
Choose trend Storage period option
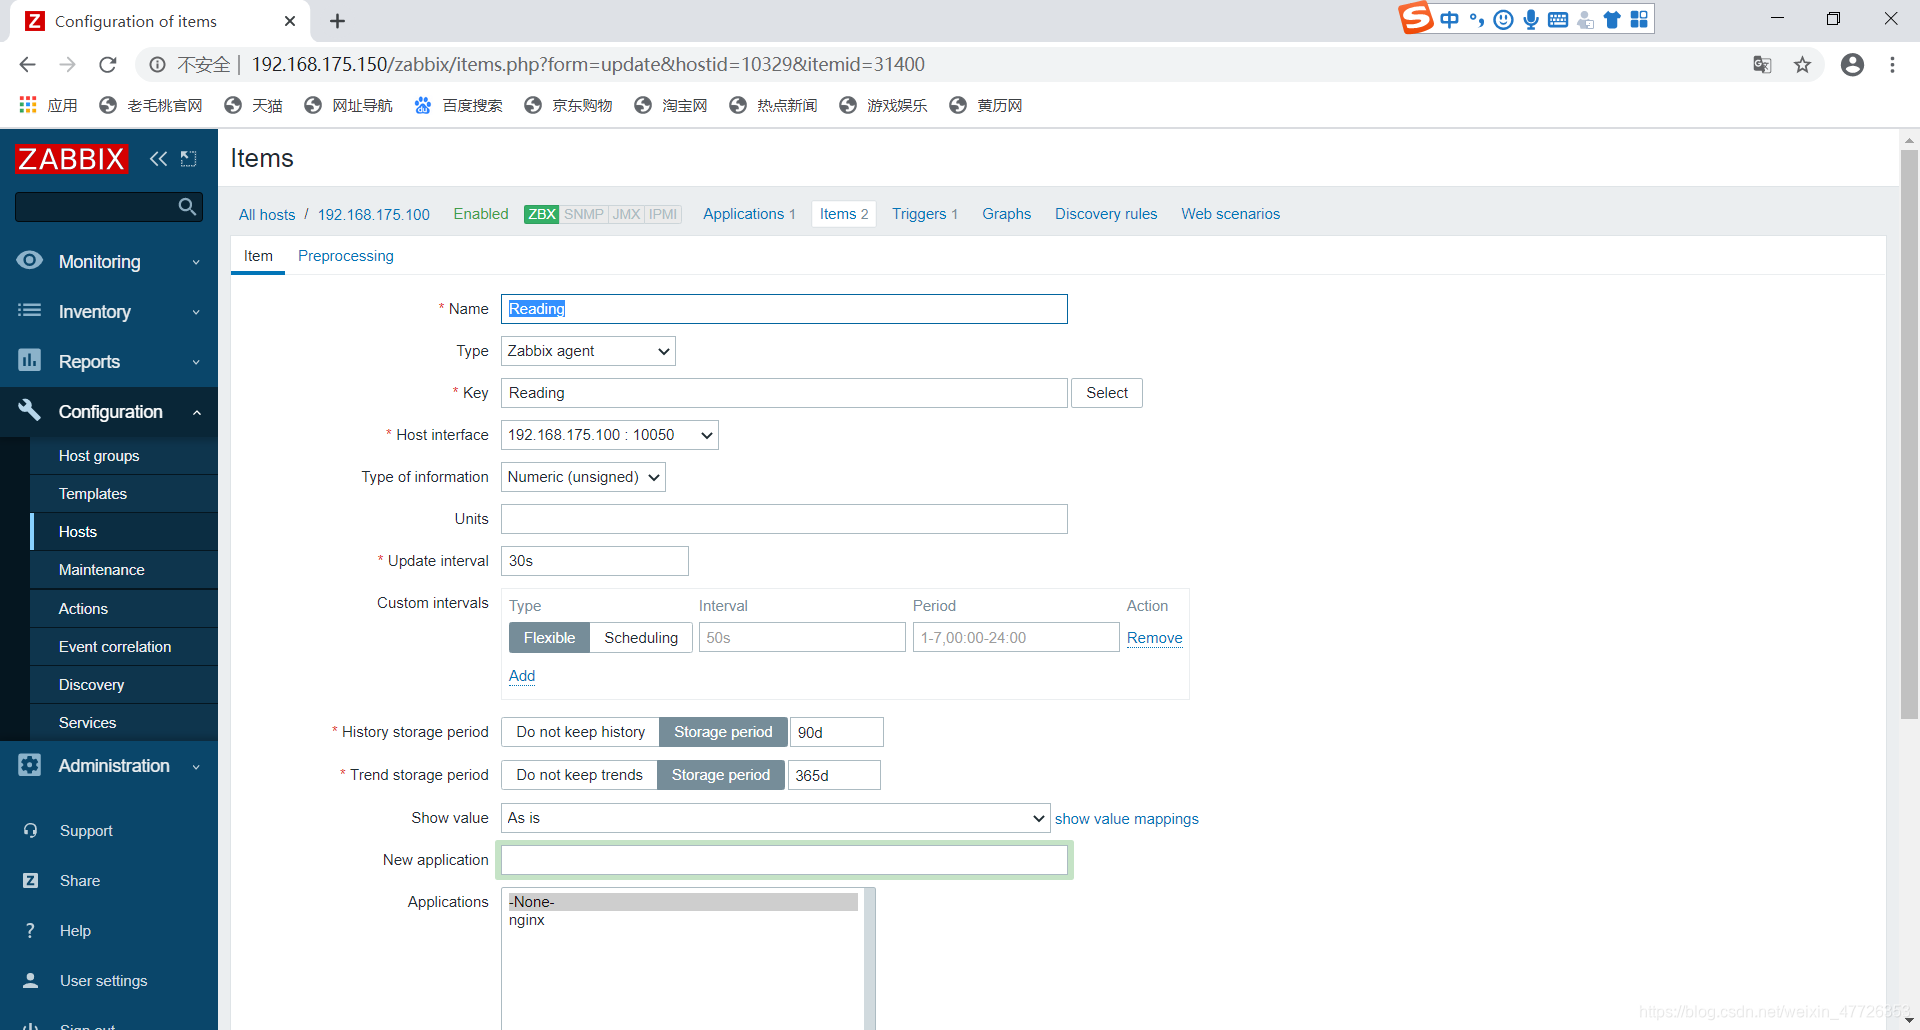(721, 775)
